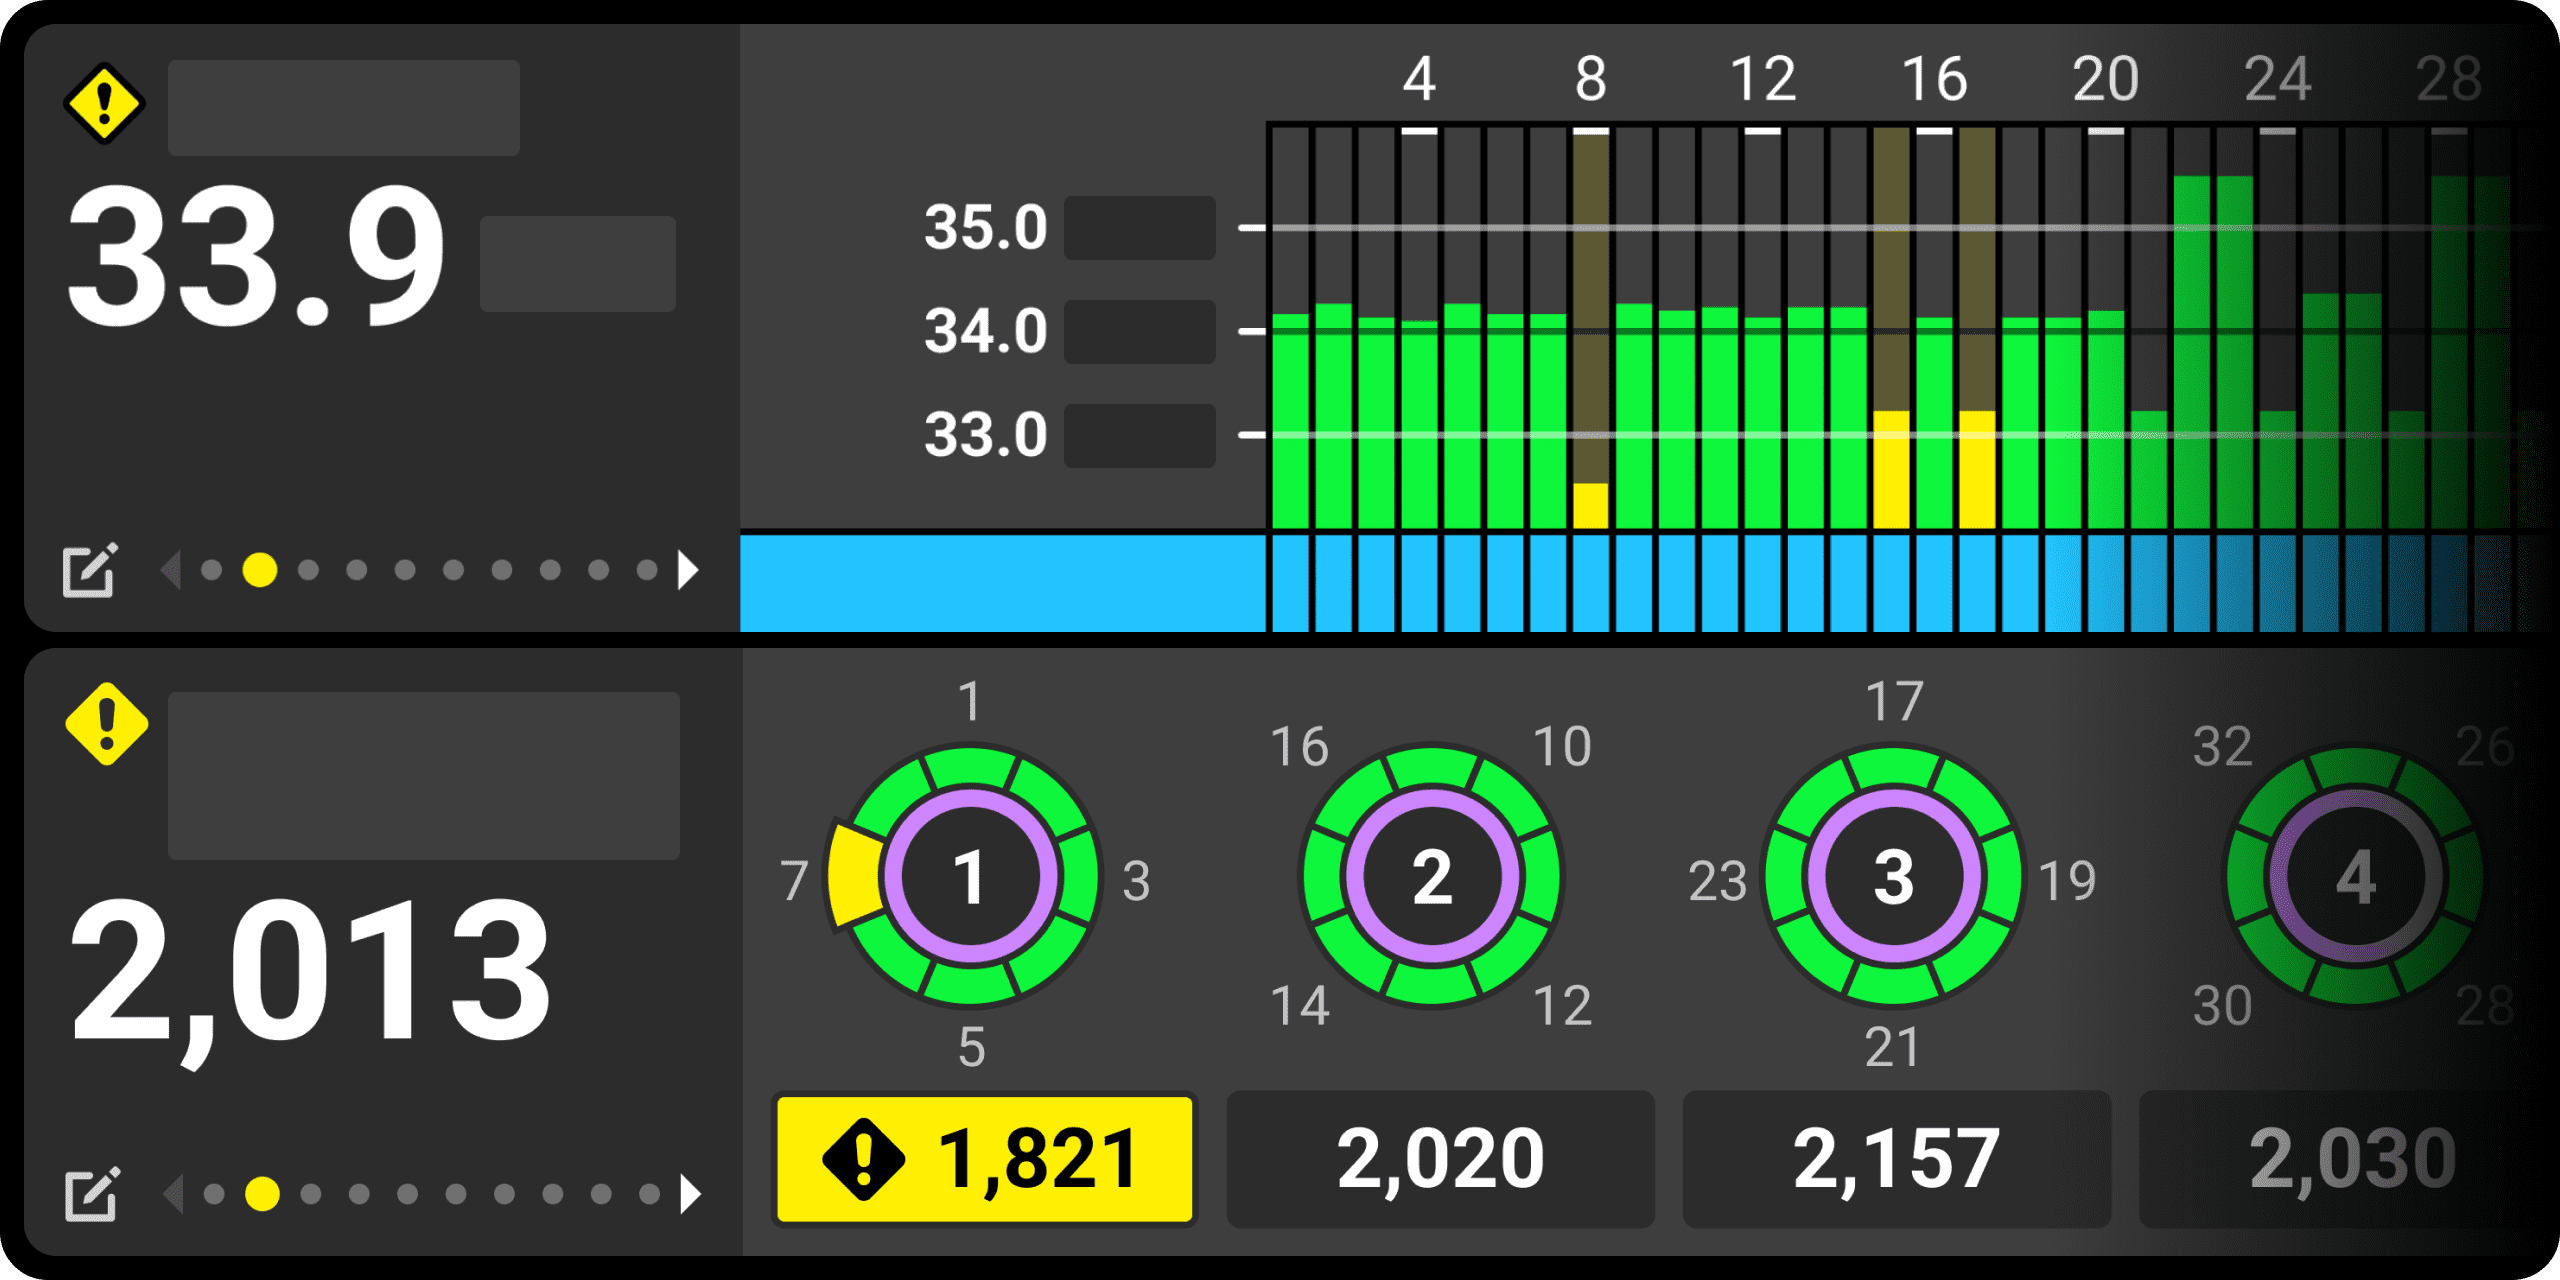The height and width of the screenshot is (1280, 2560).
Task: Select the circular gauge numbered 3
Action: 1893,877
